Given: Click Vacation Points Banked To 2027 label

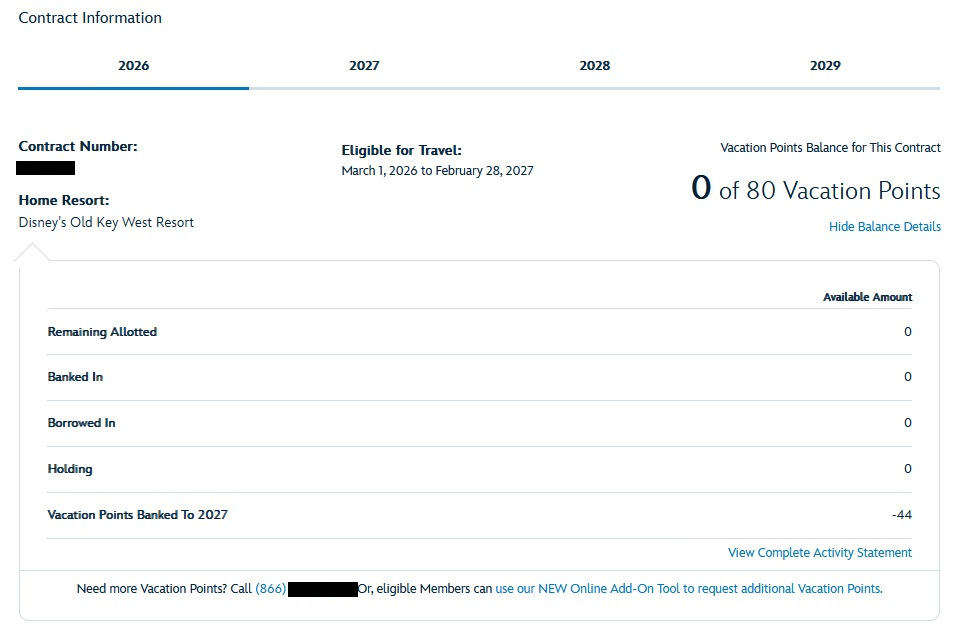Looking at the screenshot, I should [138, 515].
